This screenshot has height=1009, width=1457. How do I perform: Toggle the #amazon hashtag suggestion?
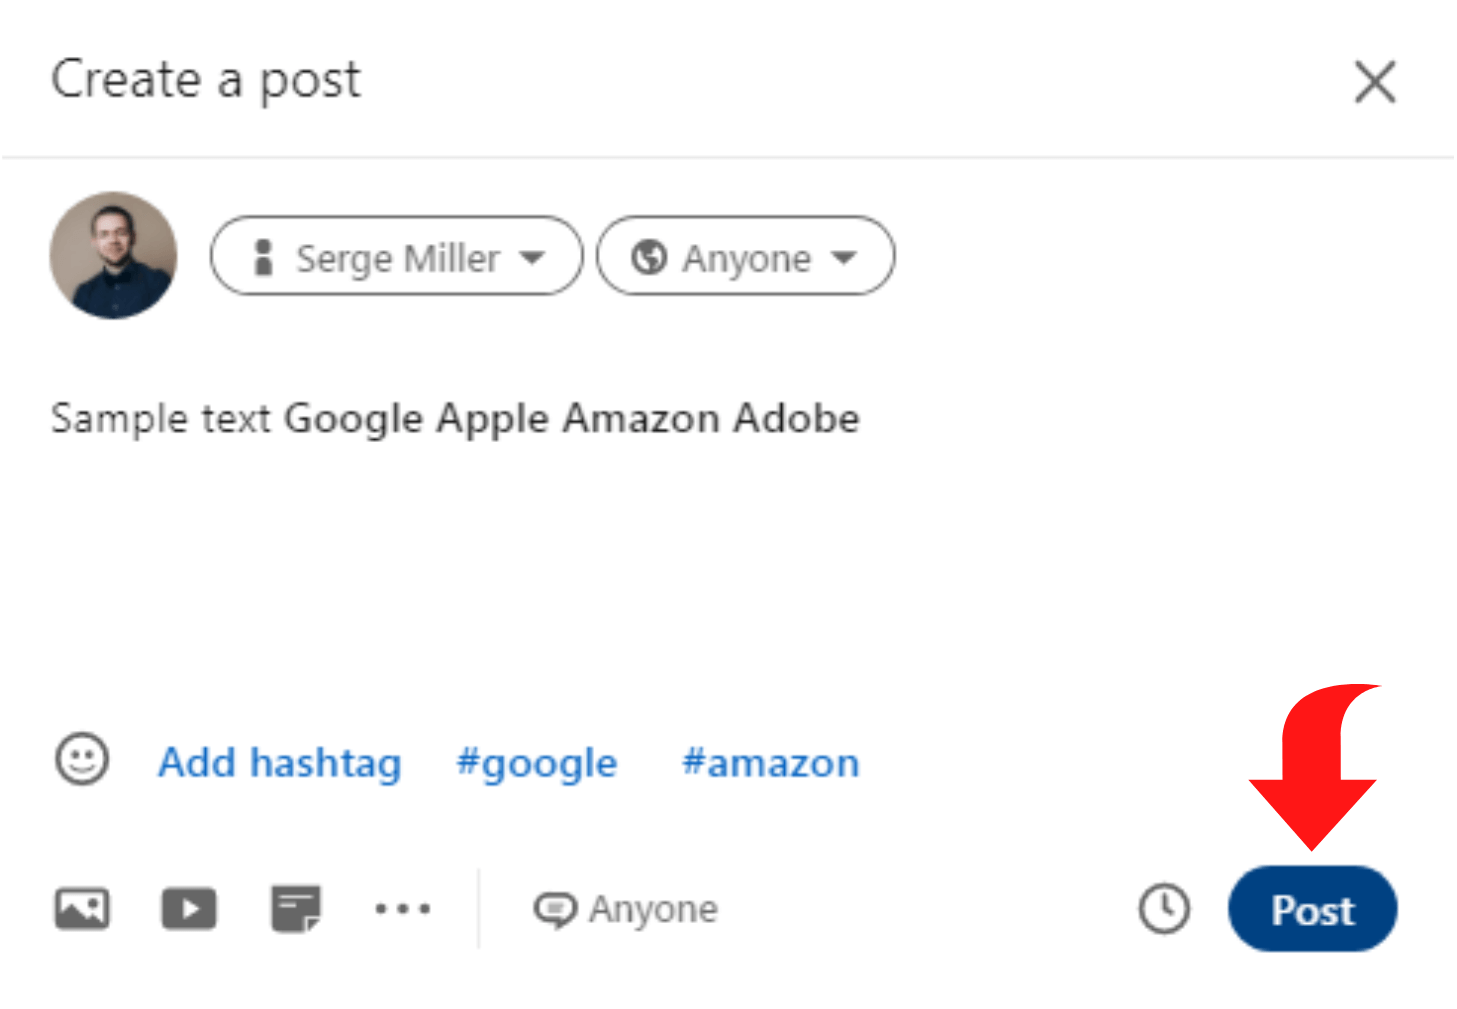pyautogui.click(x=770, y=763)
